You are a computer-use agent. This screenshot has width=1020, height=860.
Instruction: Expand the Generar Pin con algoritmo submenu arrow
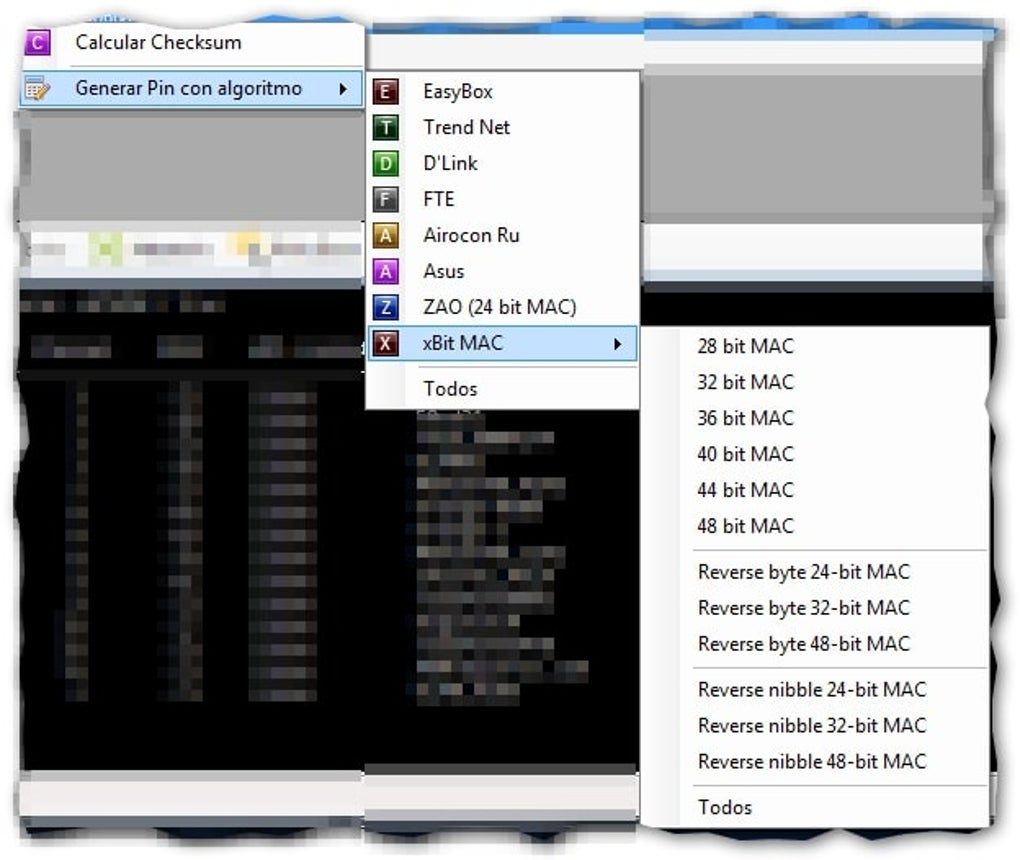343,88
